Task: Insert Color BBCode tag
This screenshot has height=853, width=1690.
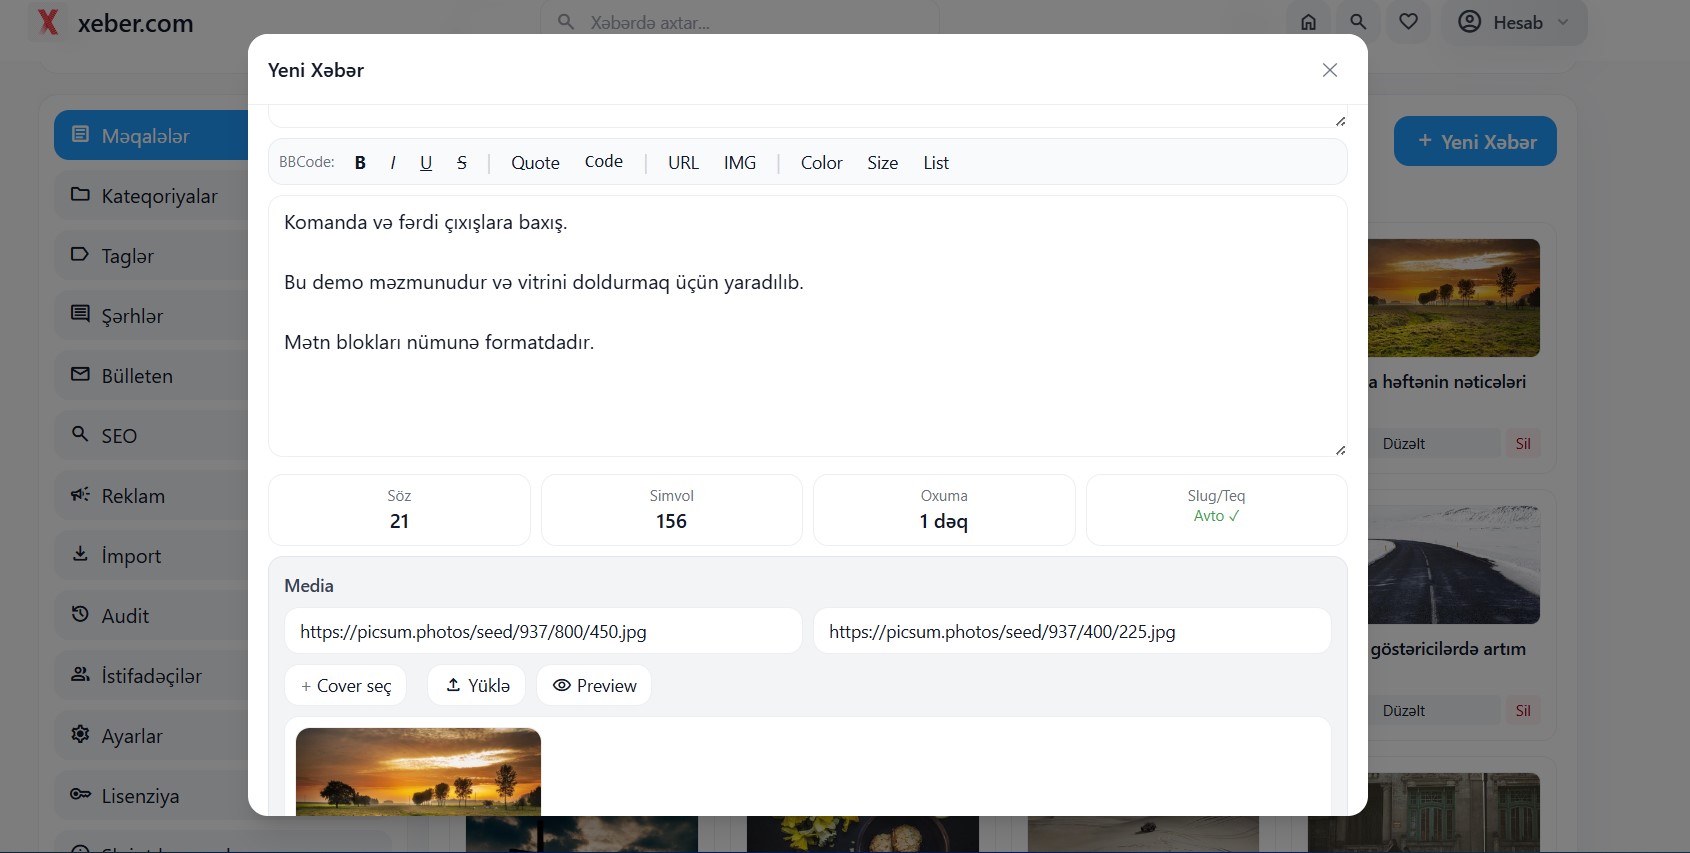Action: pyautogui.click(x=821, y=163)
